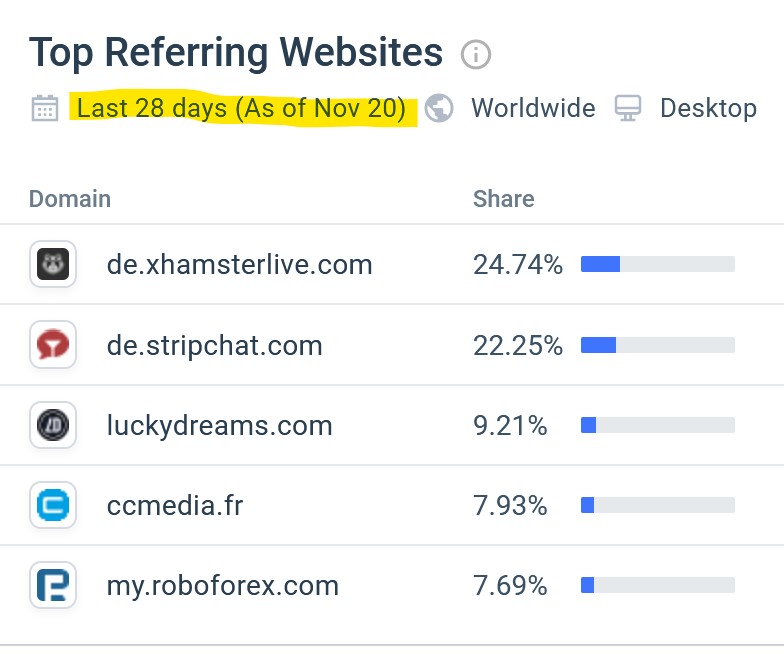Click the Domain column header
Viewport: 784px width, 660px height.
click(x=70, y=199)
